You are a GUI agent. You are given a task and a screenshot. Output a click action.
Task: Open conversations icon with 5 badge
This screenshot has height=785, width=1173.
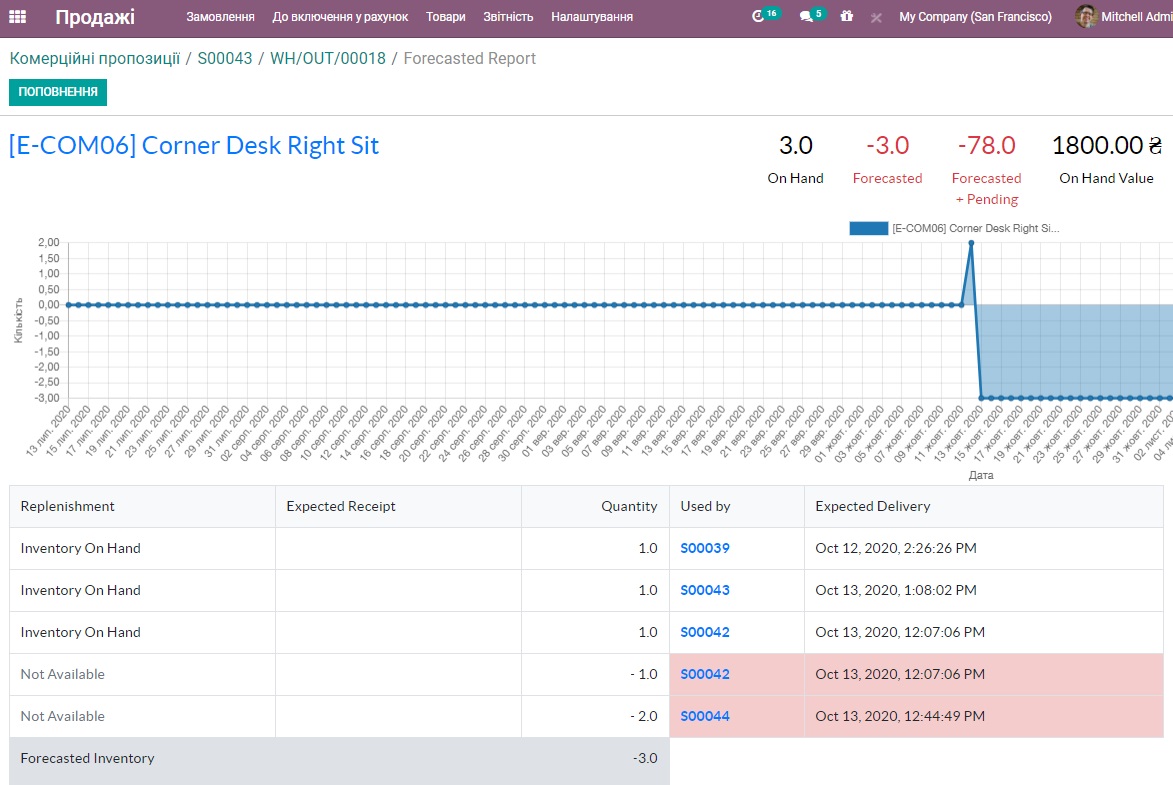click(x=806, y=17)
